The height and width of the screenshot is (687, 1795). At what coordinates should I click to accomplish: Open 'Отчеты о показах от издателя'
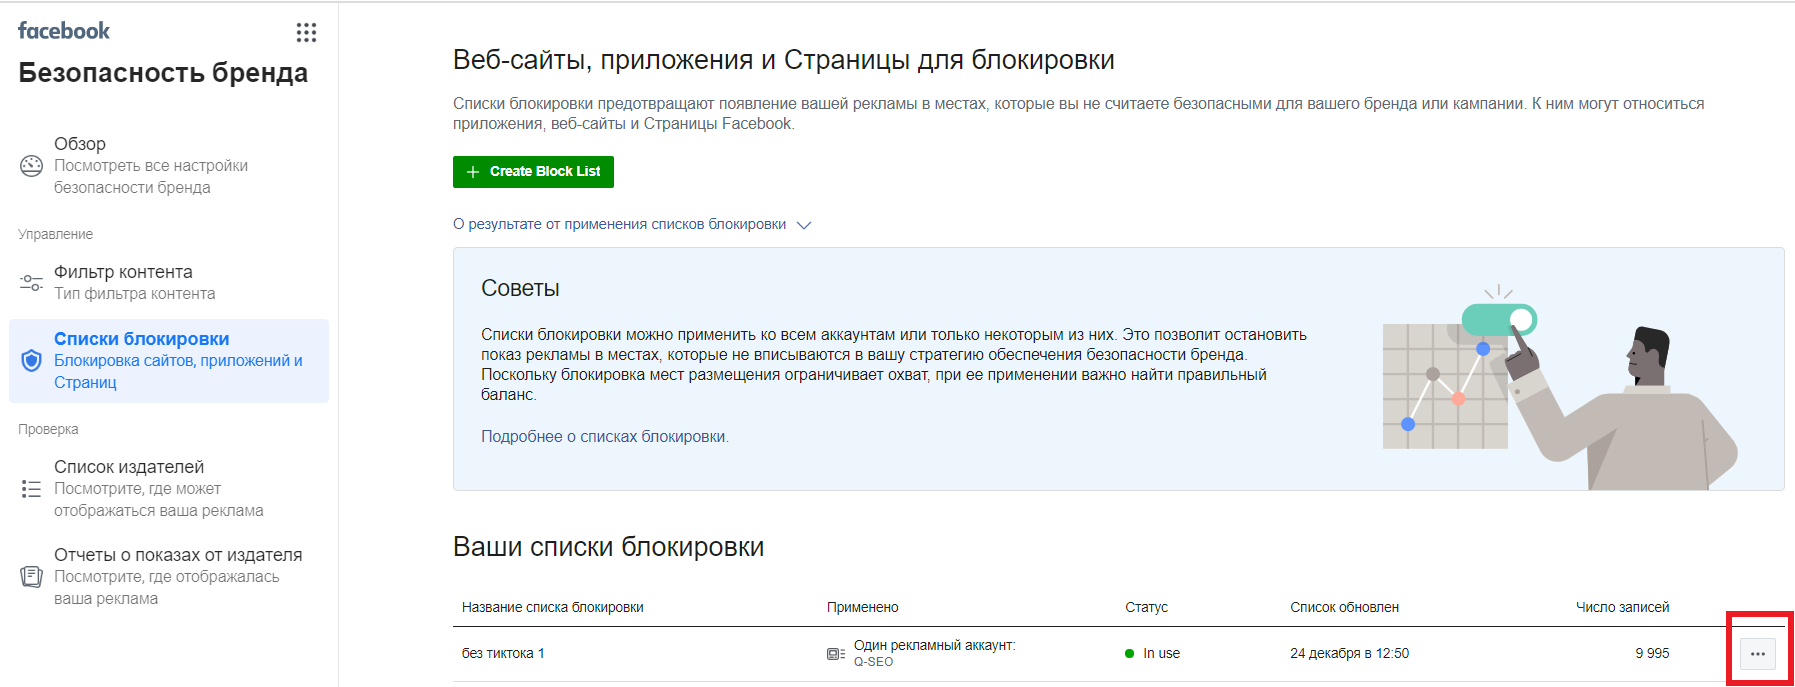178,555
